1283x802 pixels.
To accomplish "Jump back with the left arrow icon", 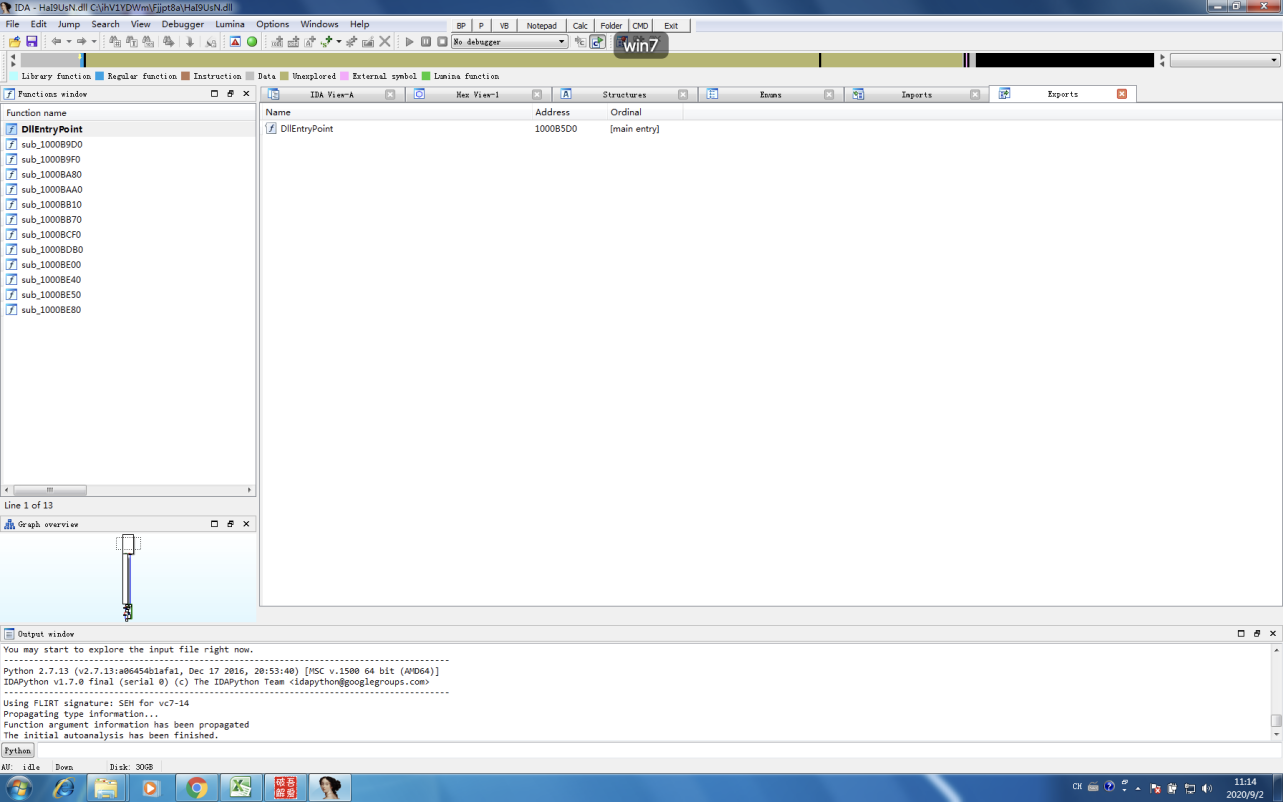I will pyautogui.click(x=56, y=42).
